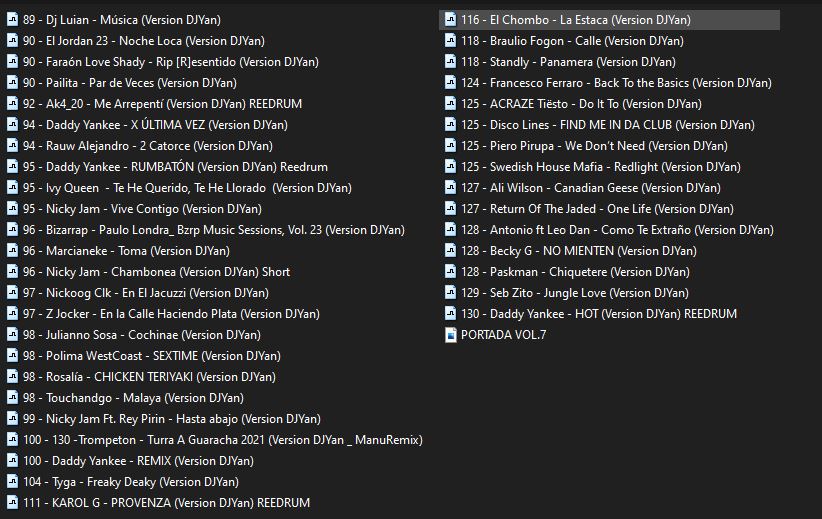Select file name 'Rauw Alejandro - 2 Catorce'
Screen dimensions: 822x519
tap(148, 146)
